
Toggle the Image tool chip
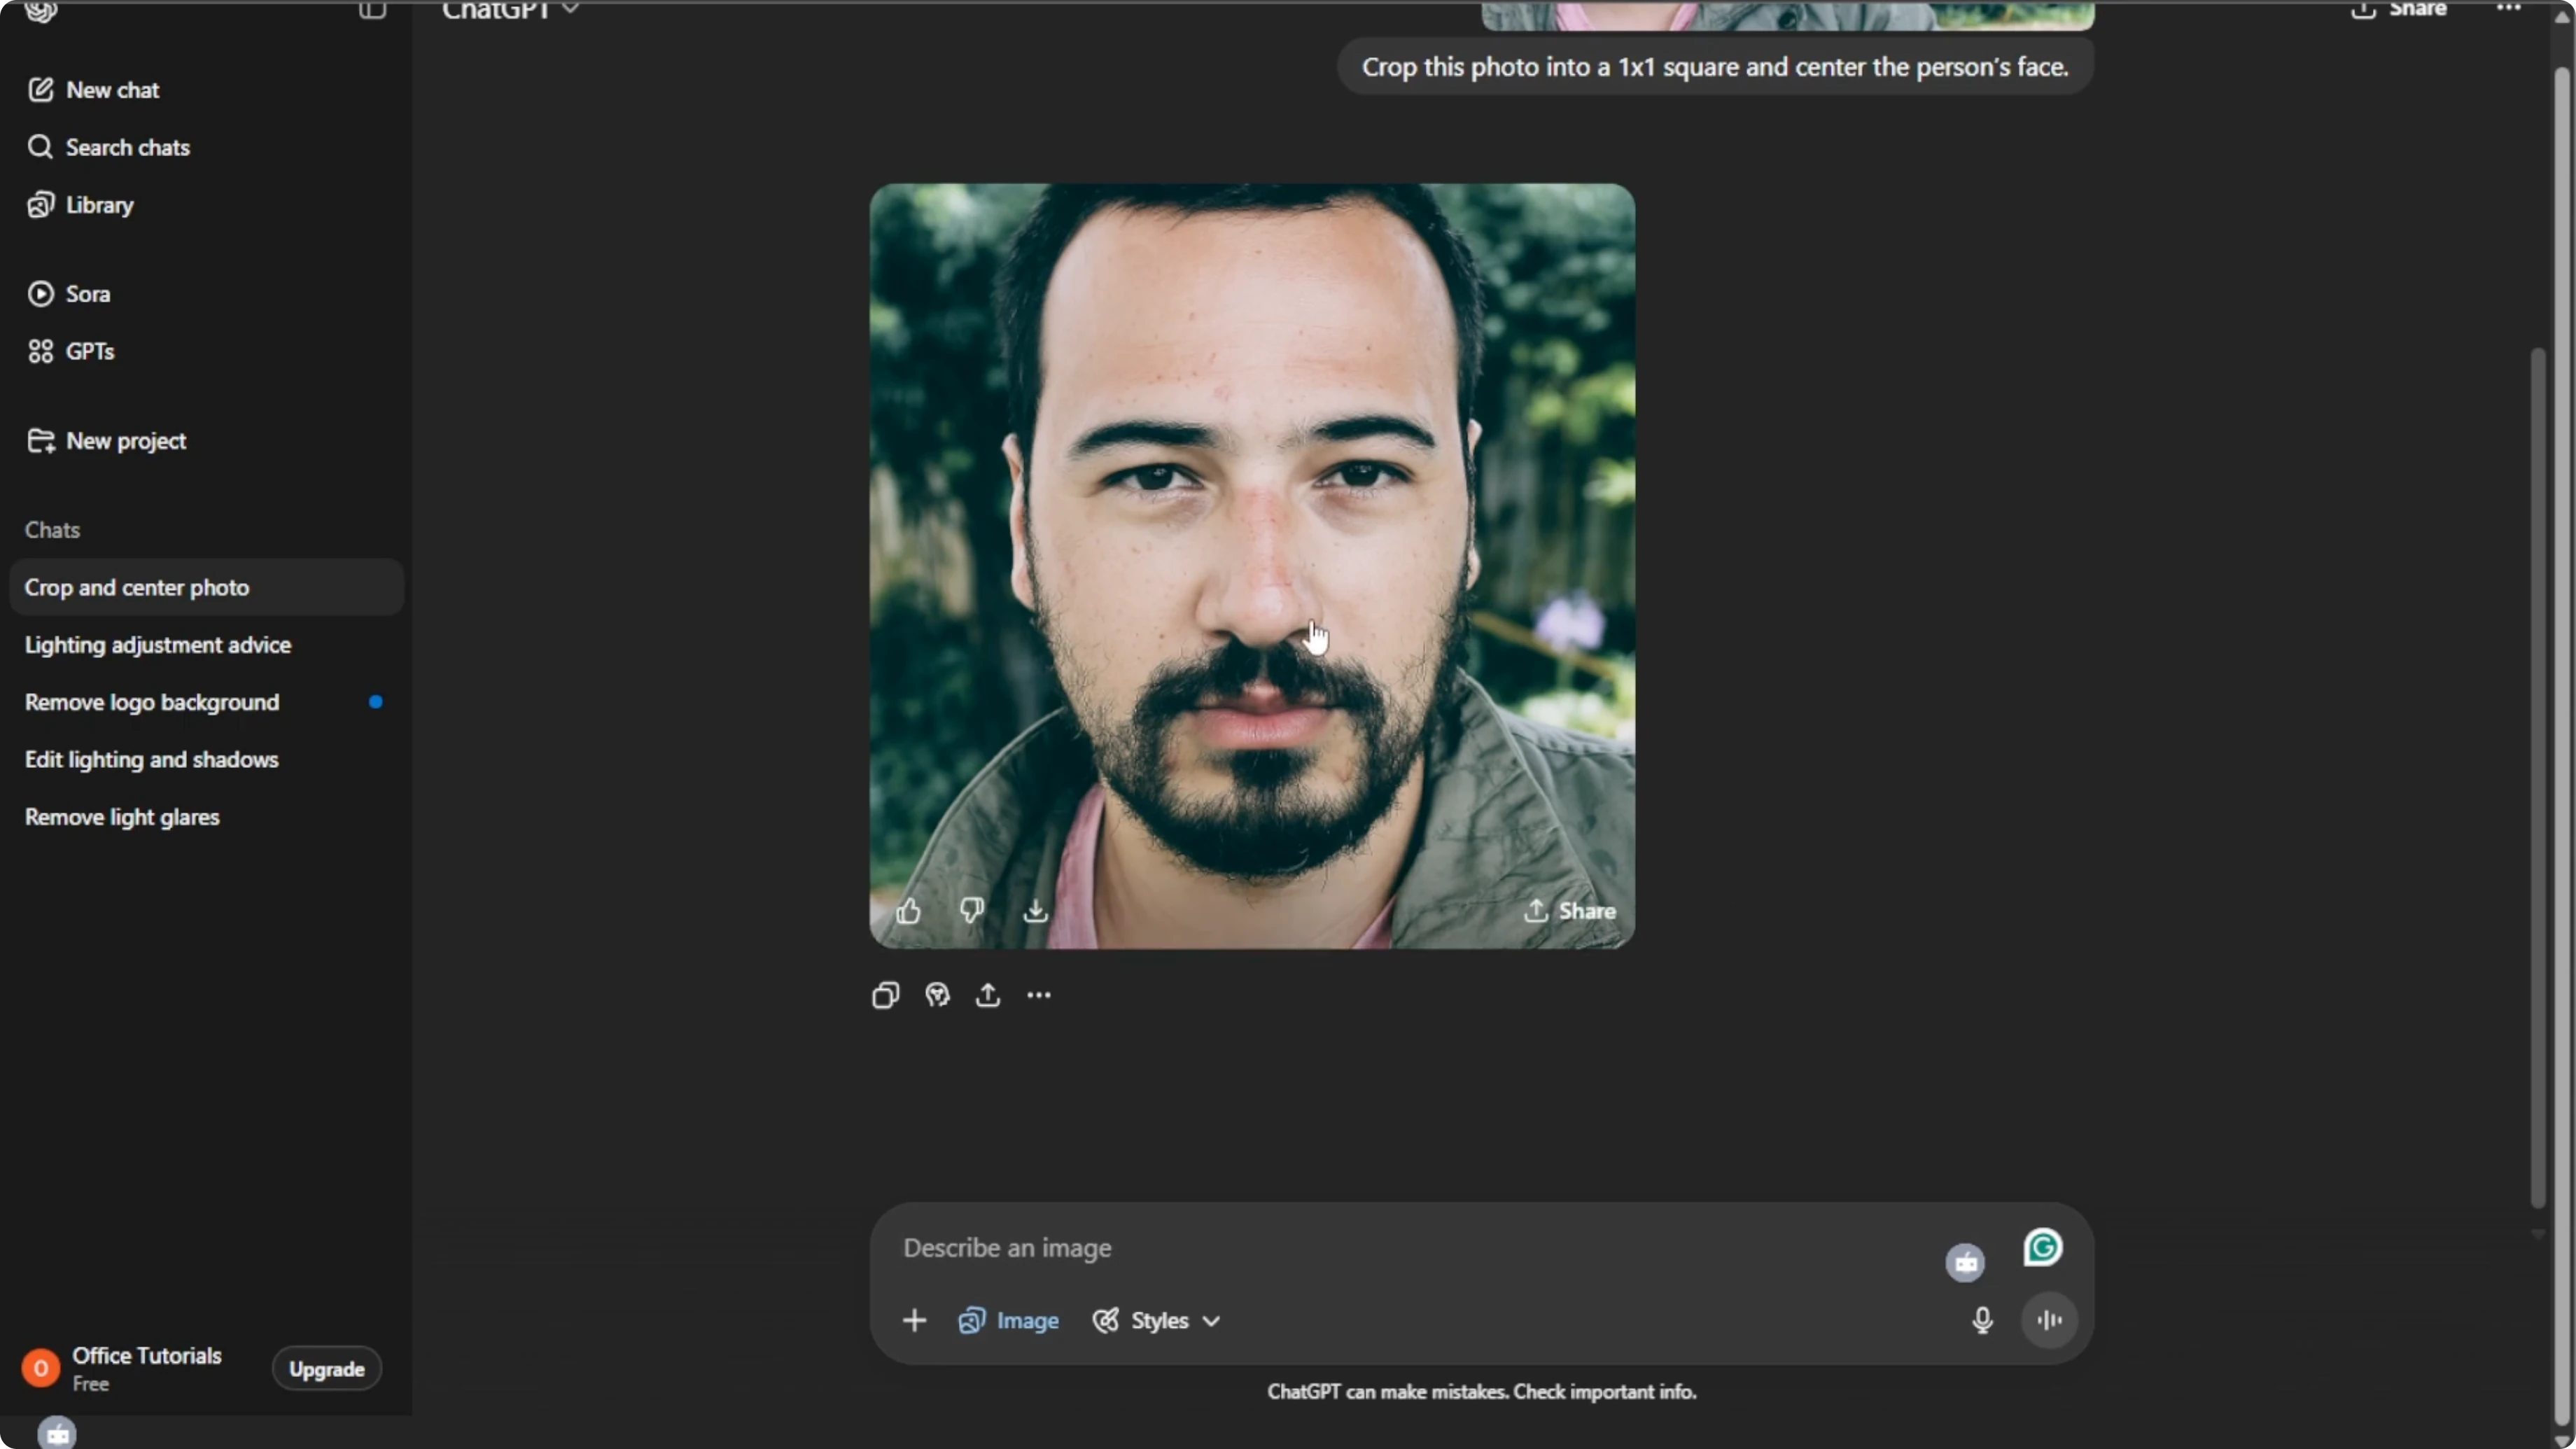click(1008, 1321)
